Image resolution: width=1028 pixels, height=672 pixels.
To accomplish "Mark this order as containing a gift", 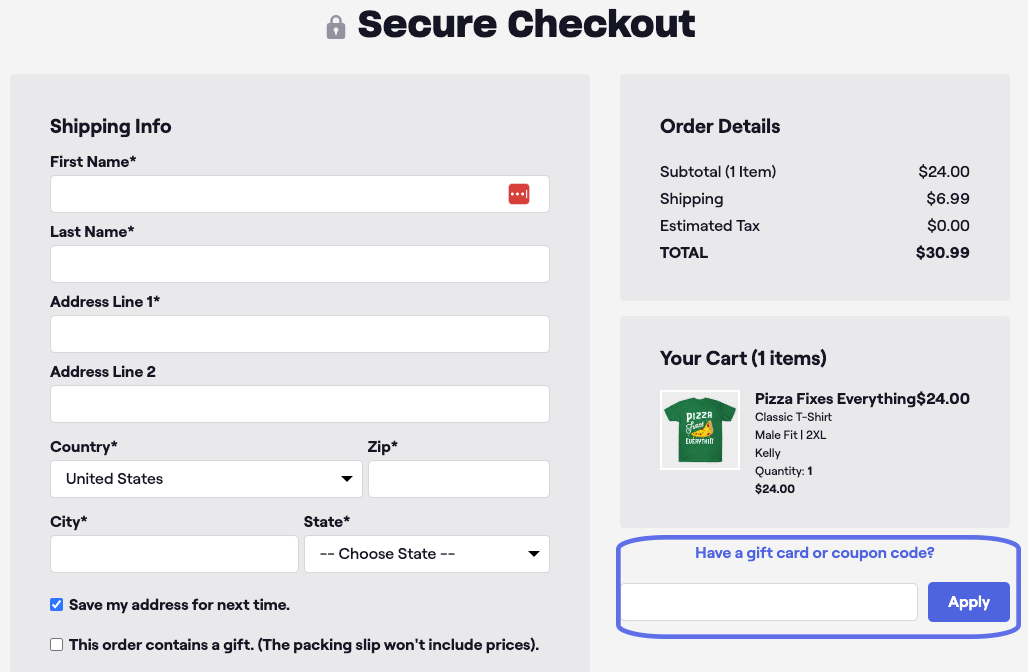I will point(56,644).
